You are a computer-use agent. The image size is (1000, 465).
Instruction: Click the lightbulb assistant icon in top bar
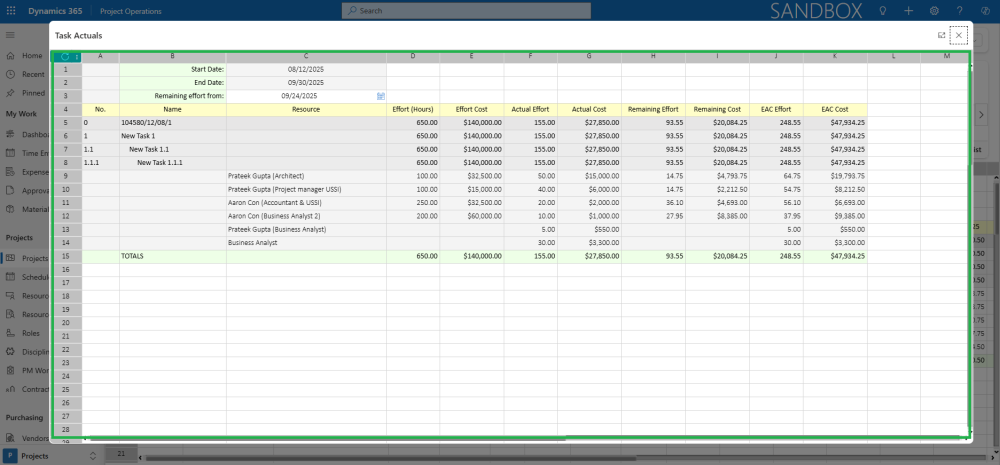coord(882,10)
